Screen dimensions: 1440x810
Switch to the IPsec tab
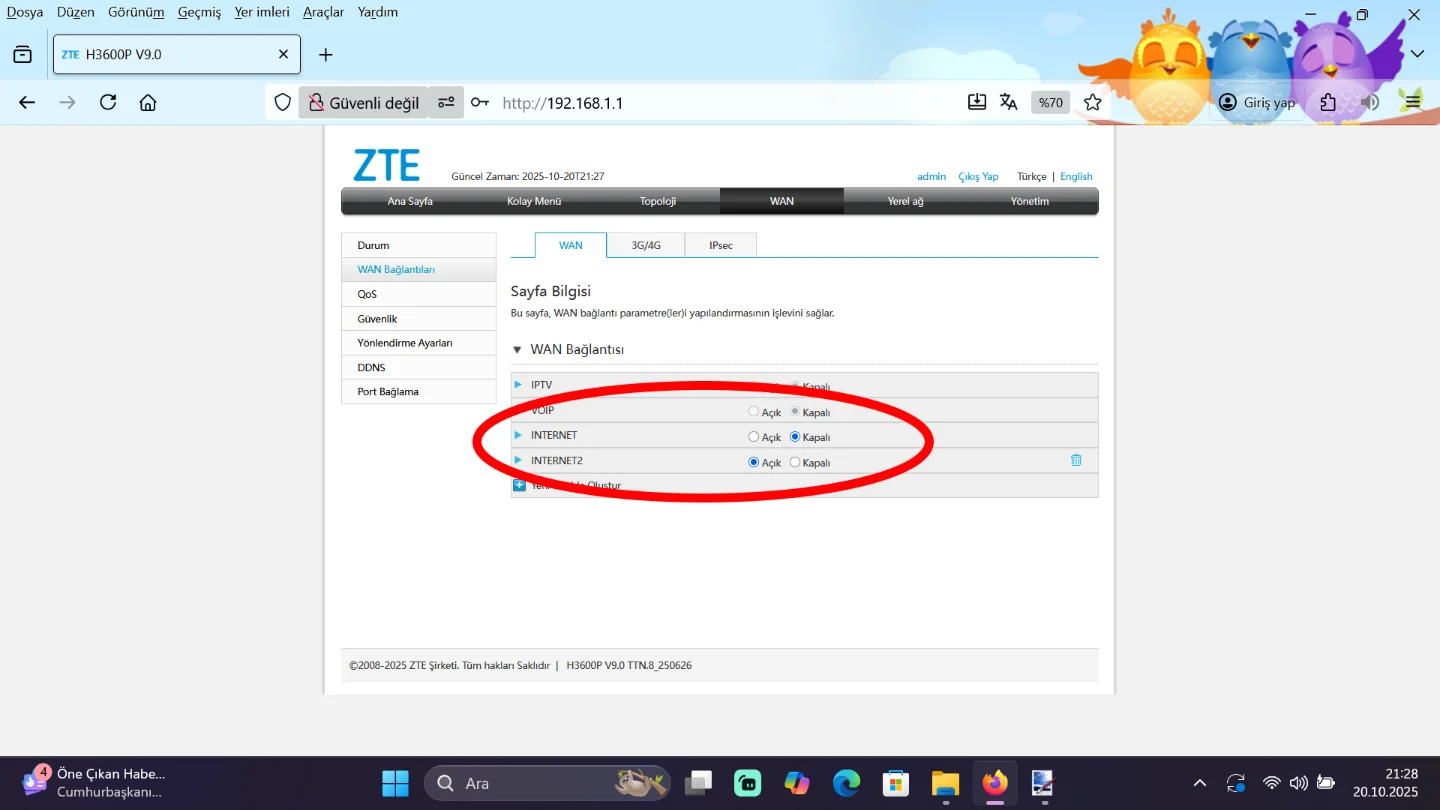(721, 245)
